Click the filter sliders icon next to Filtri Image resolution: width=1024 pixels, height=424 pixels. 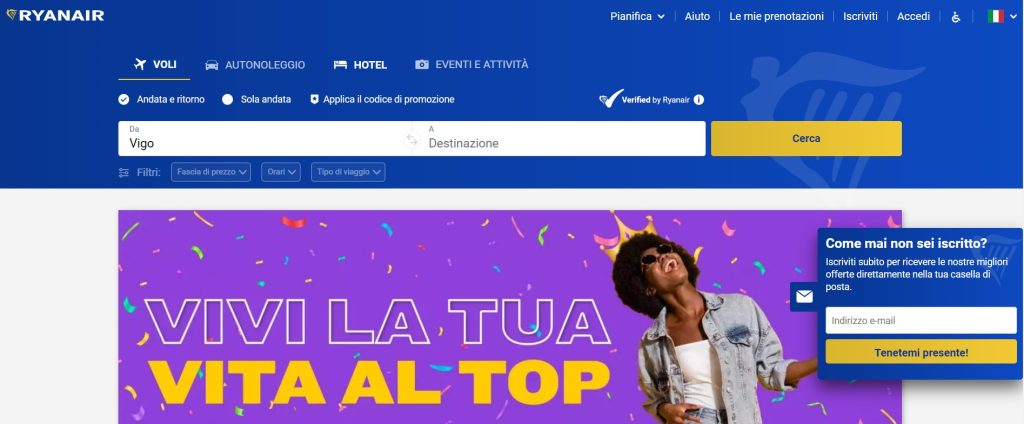(x=123, y=172)
